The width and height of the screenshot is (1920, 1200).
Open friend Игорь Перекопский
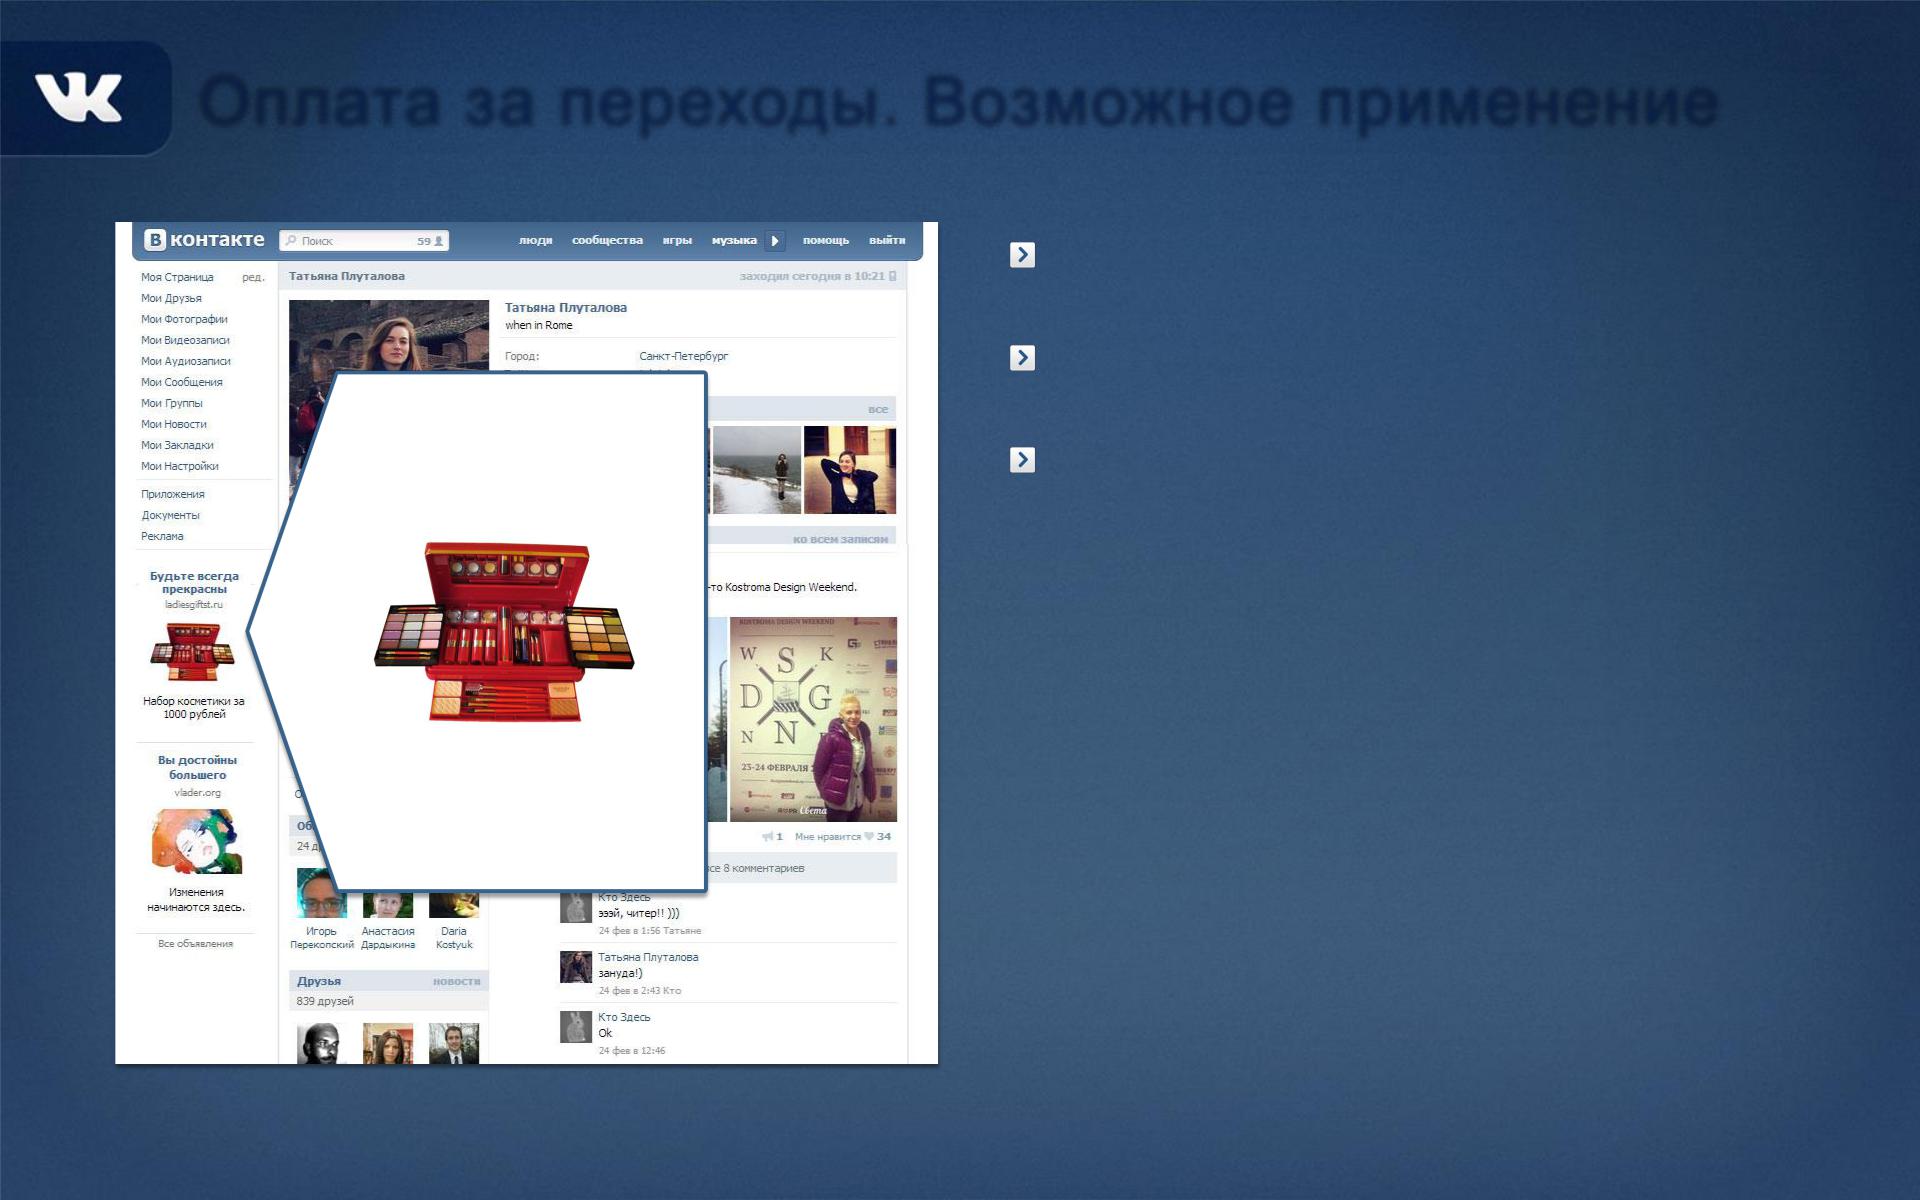point(322,938)
